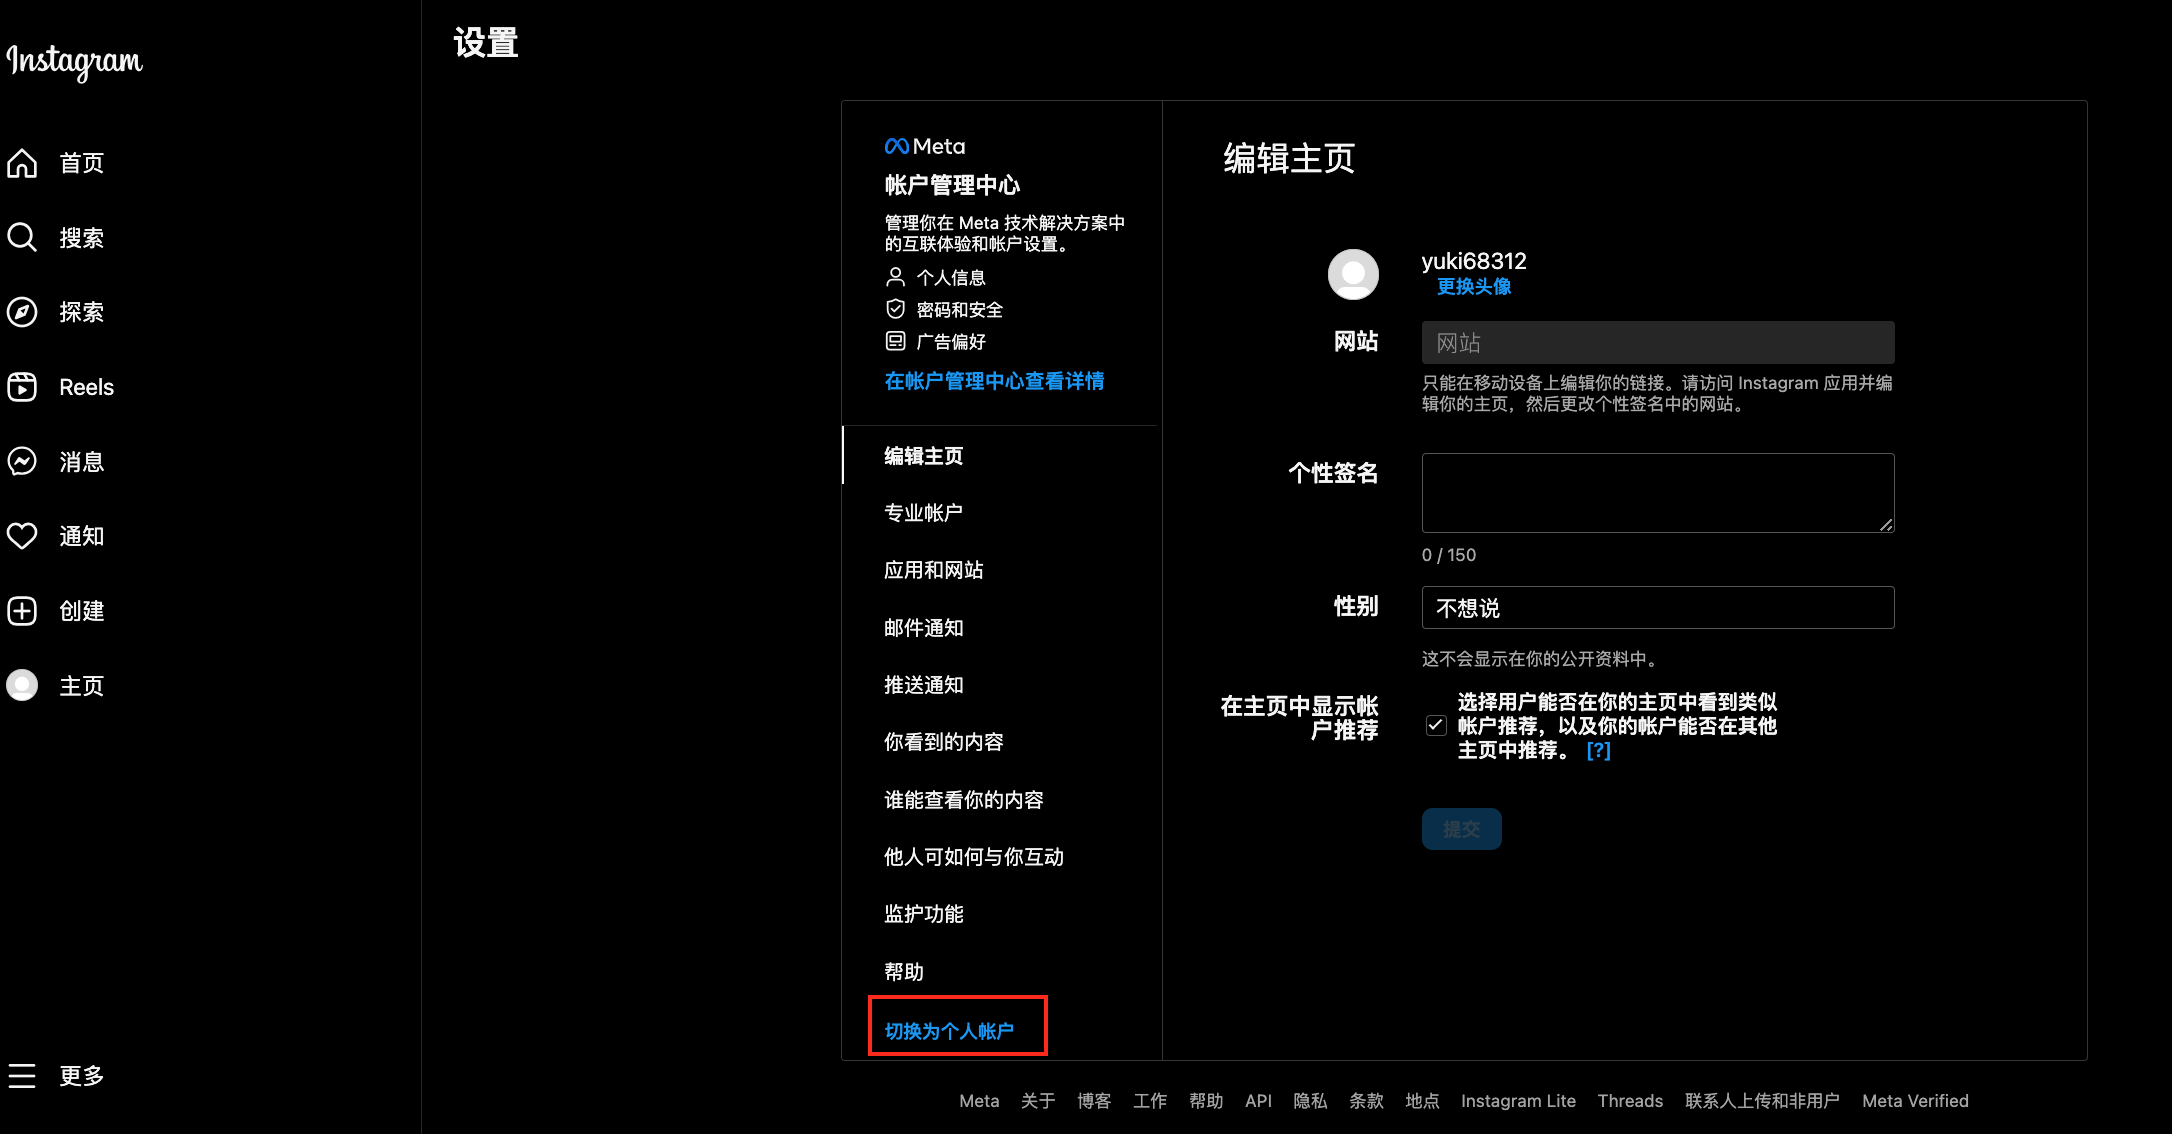Click footer 帮助 link
The height and width of the screenshot is (1134, 2172).
[1206, 1101]
